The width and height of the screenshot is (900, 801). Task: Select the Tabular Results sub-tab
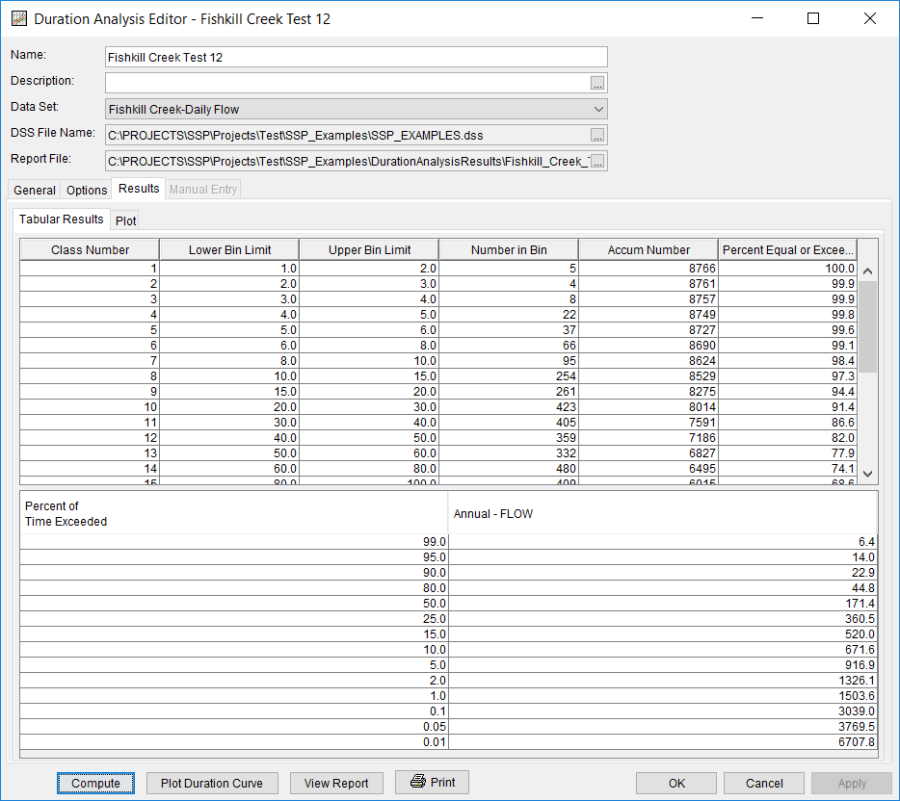coord(61,219)
